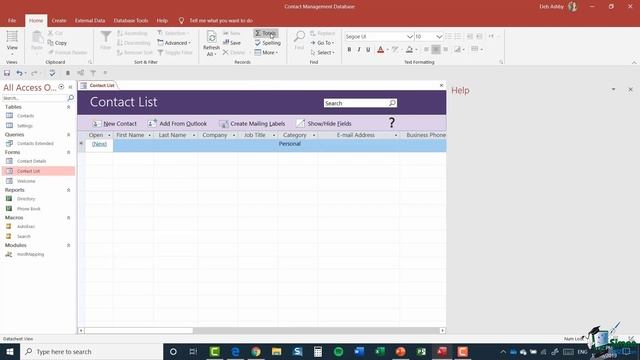Click Refresh All in Records group
The width and height of the screenshot is (640, 360).
[211, 44]
